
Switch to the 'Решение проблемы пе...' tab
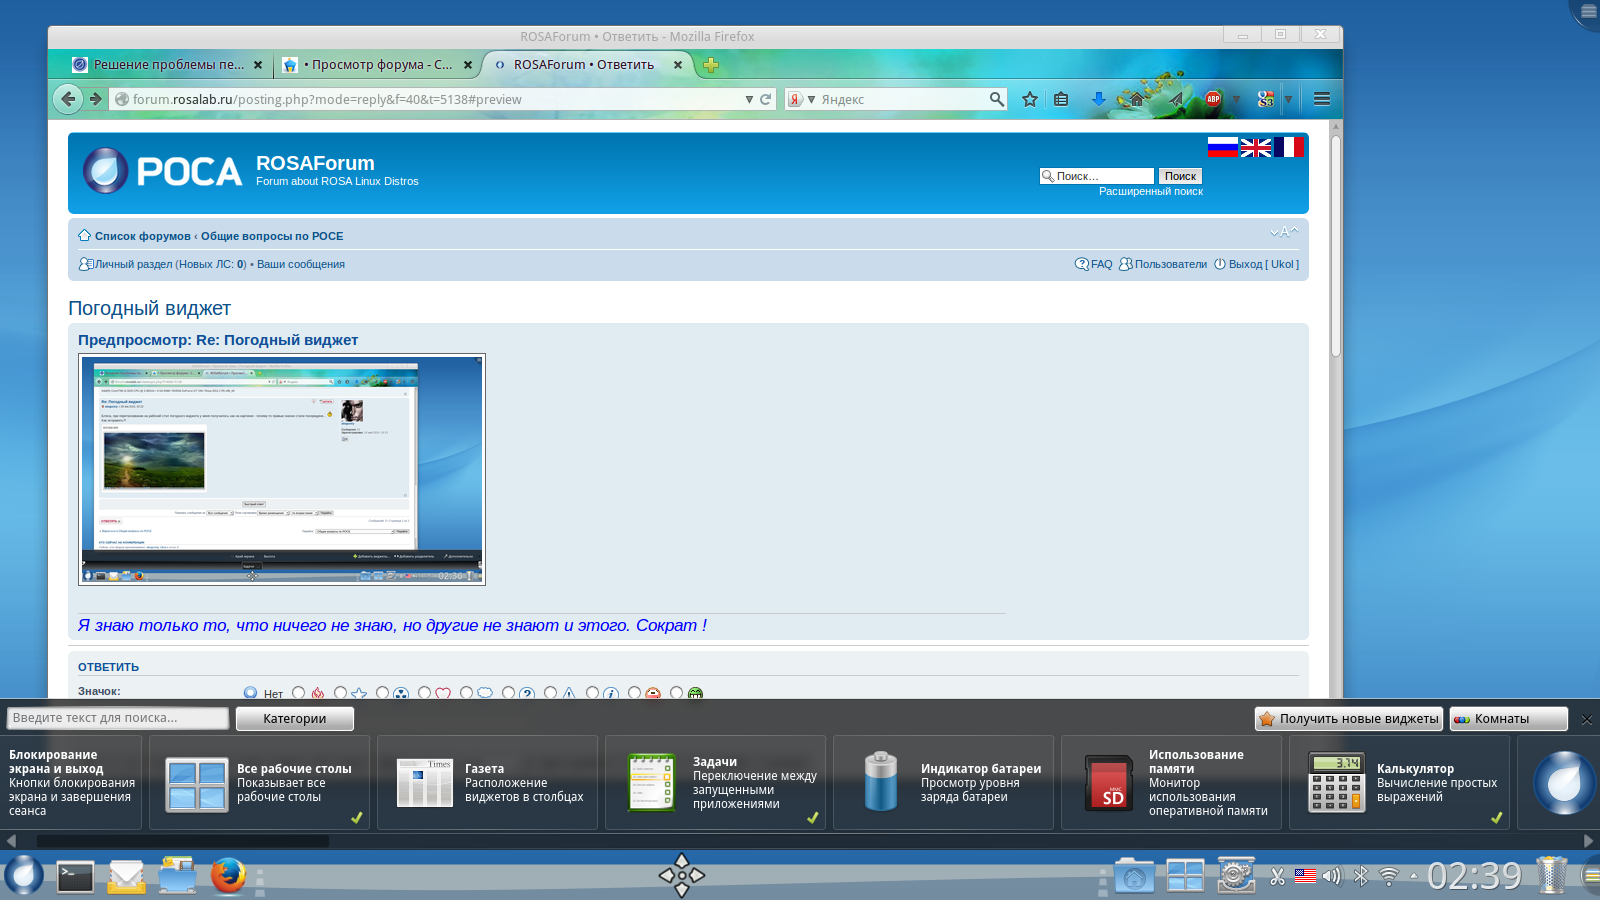coord(167,65)
